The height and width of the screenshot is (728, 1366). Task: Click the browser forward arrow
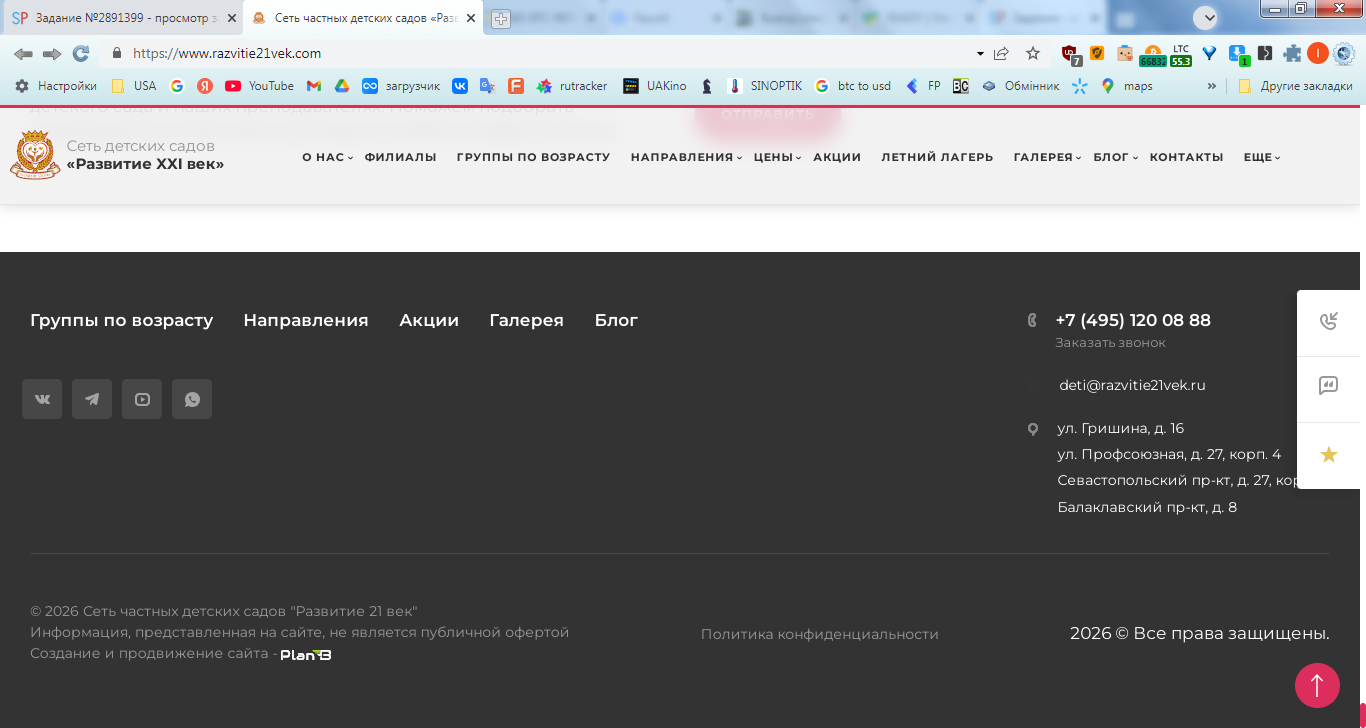pos(52,54)
